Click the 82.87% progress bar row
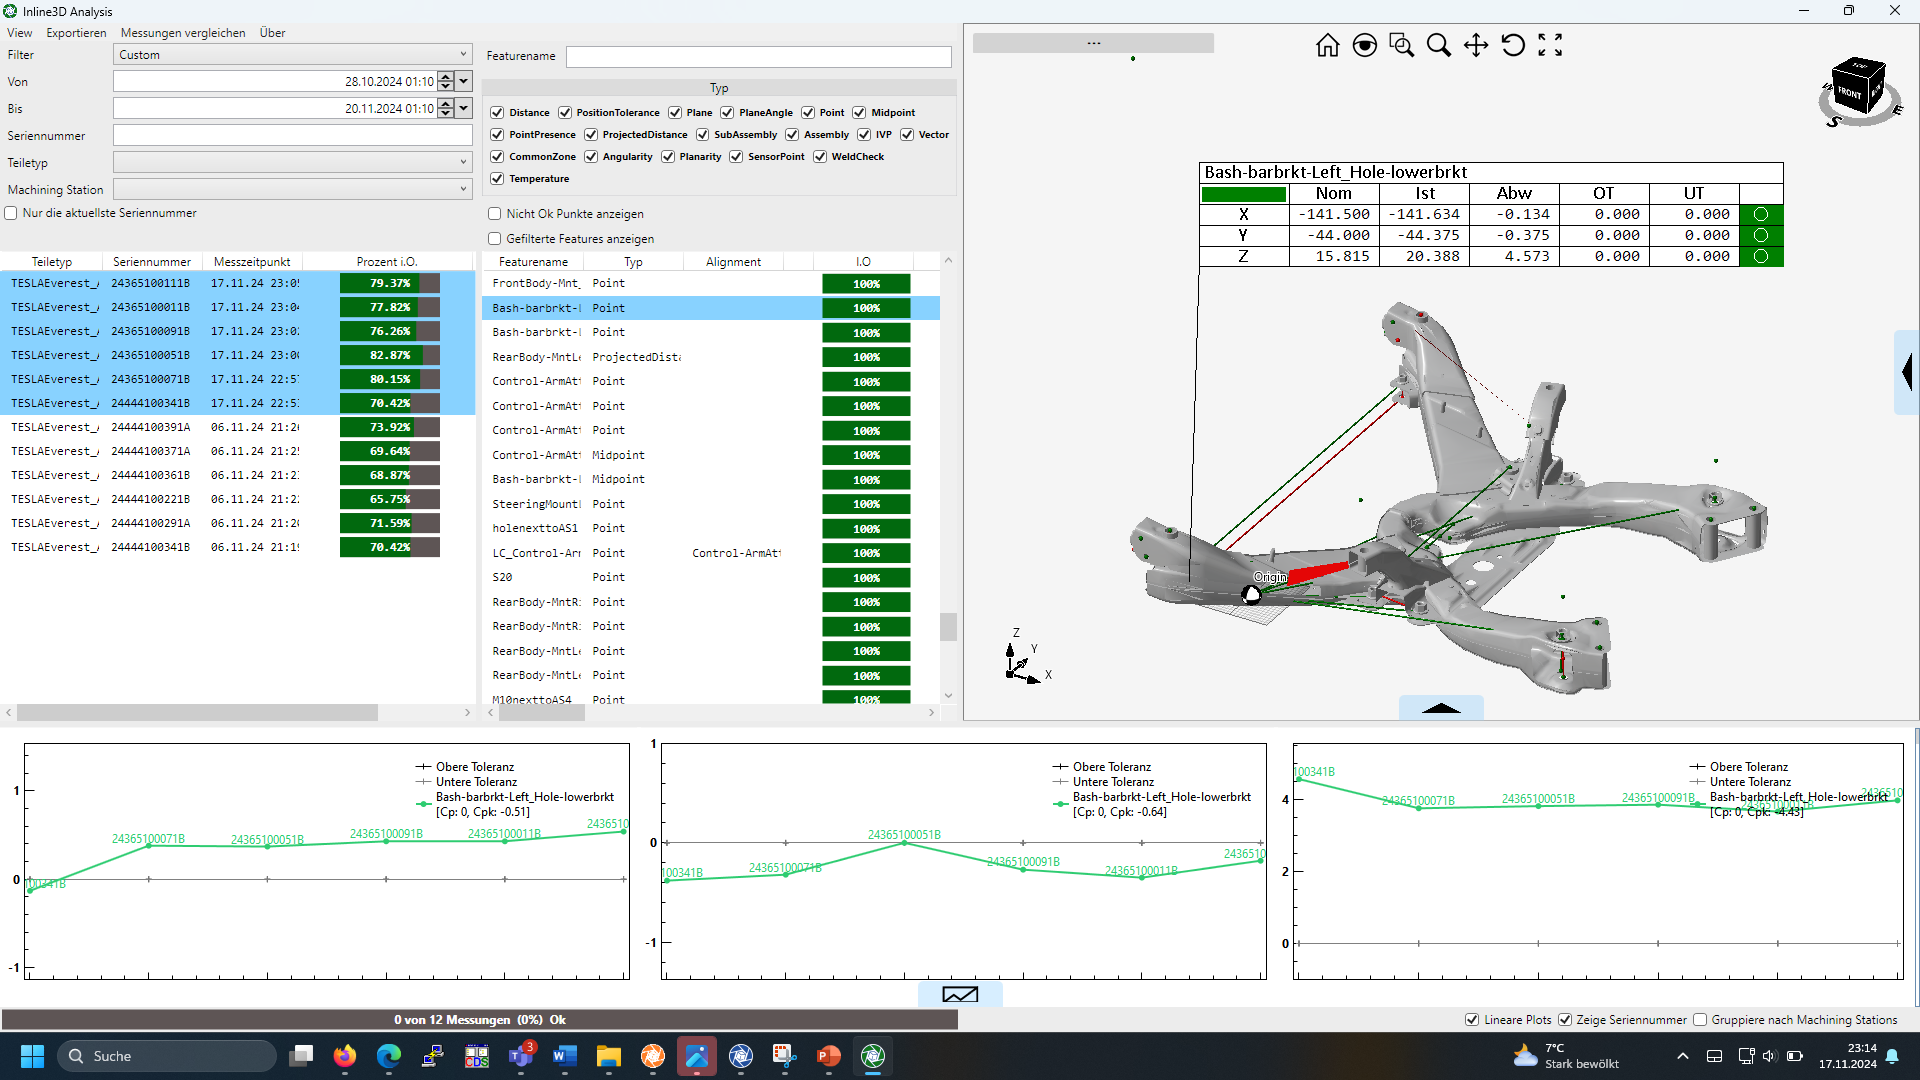1920x1080 pixels. (389, 355)
